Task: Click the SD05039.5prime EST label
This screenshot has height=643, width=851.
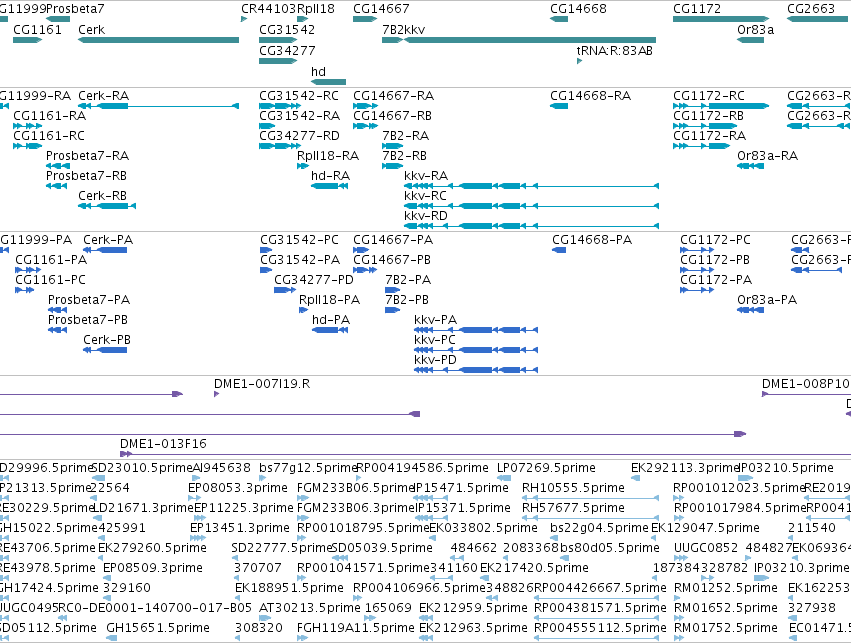Action: [x=382, y=548]
